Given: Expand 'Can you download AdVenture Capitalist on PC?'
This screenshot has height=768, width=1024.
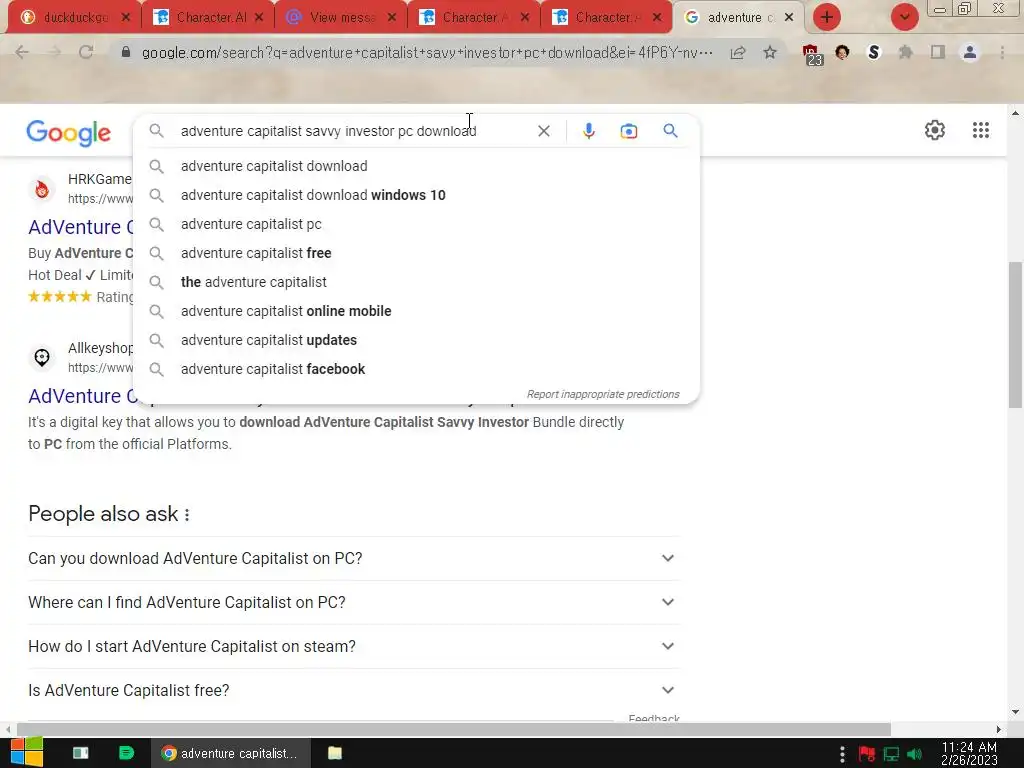Looking at the screenshot, I should coord(353,558).
